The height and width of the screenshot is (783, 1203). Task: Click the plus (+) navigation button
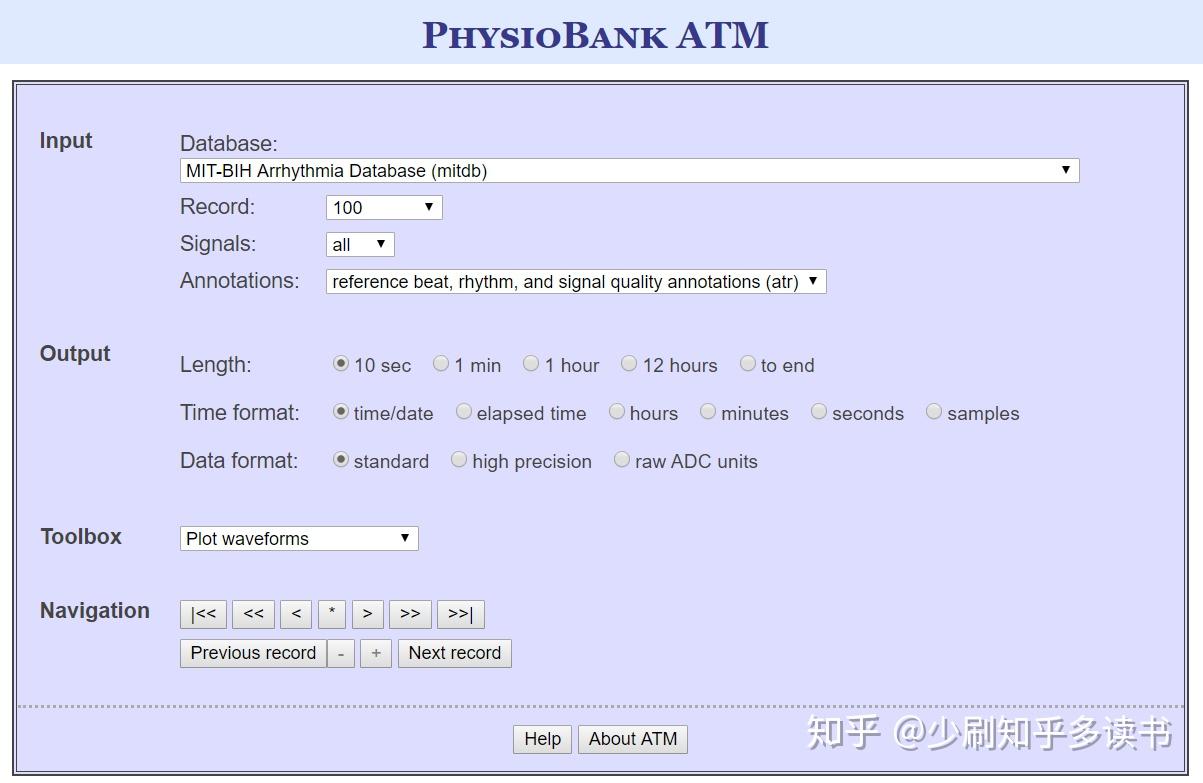[376, 653]
